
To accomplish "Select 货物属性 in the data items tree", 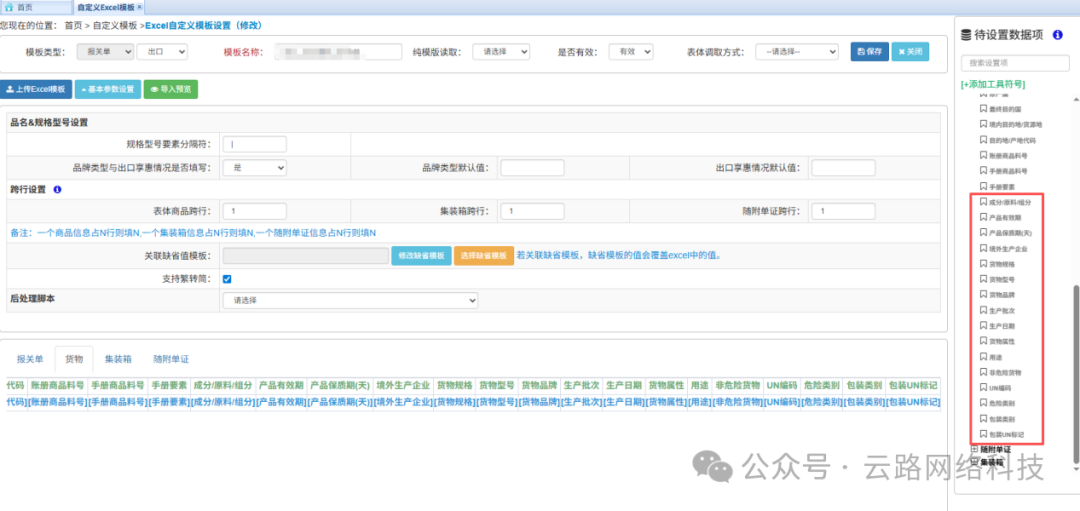I will click(x=1001, y=342).
